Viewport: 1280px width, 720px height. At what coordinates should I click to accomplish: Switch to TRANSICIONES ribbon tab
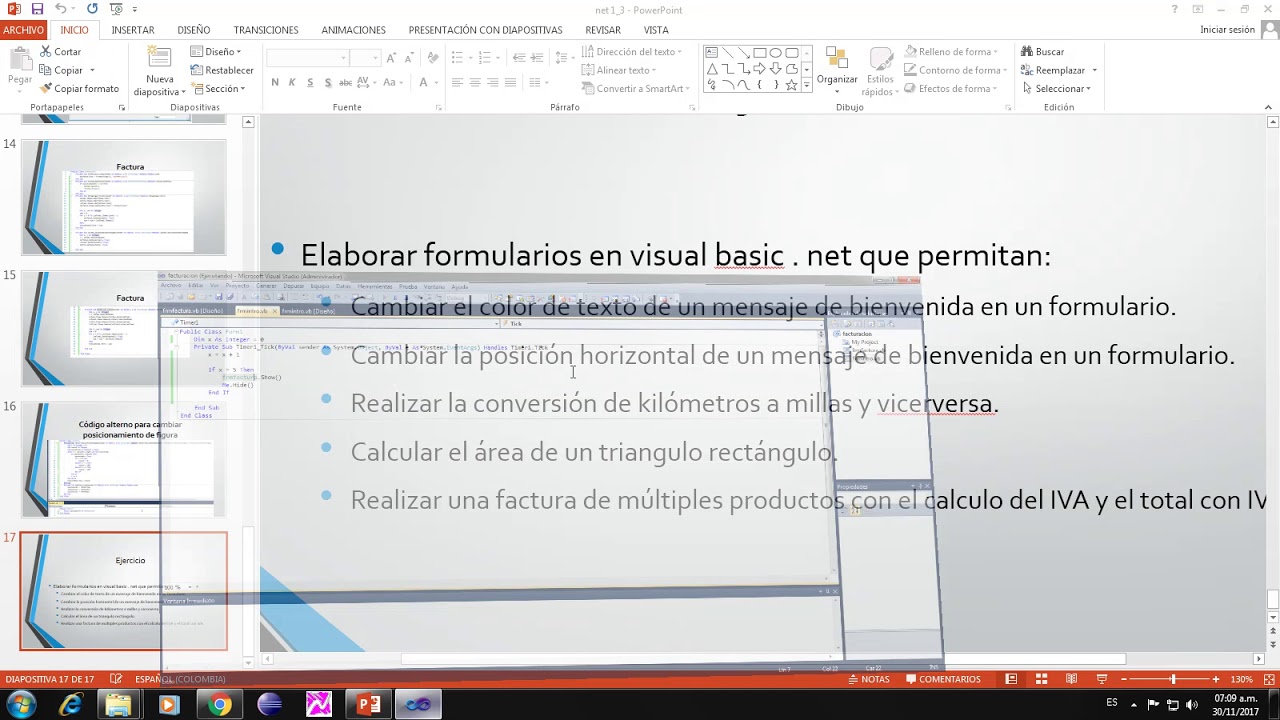[266, 30]
